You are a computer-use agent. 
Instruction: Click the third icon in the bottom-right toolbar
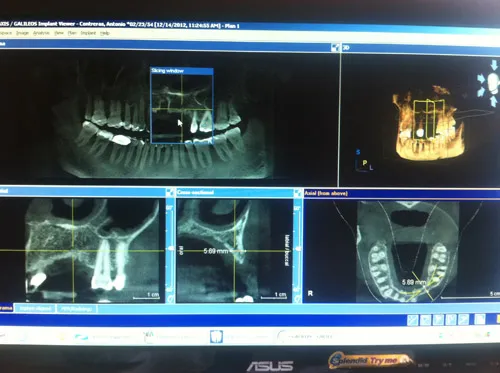tap(438, 320)
